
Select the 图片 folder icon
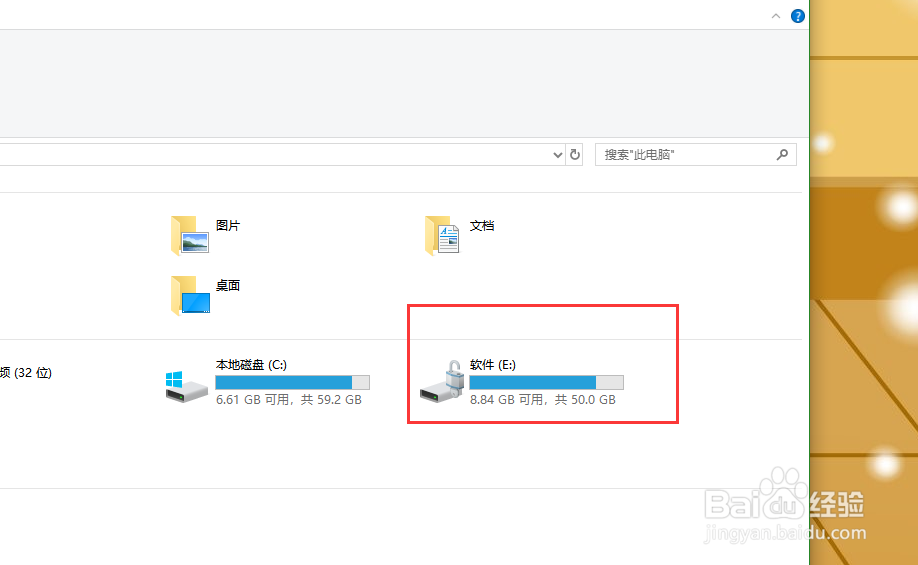point(189,235)
